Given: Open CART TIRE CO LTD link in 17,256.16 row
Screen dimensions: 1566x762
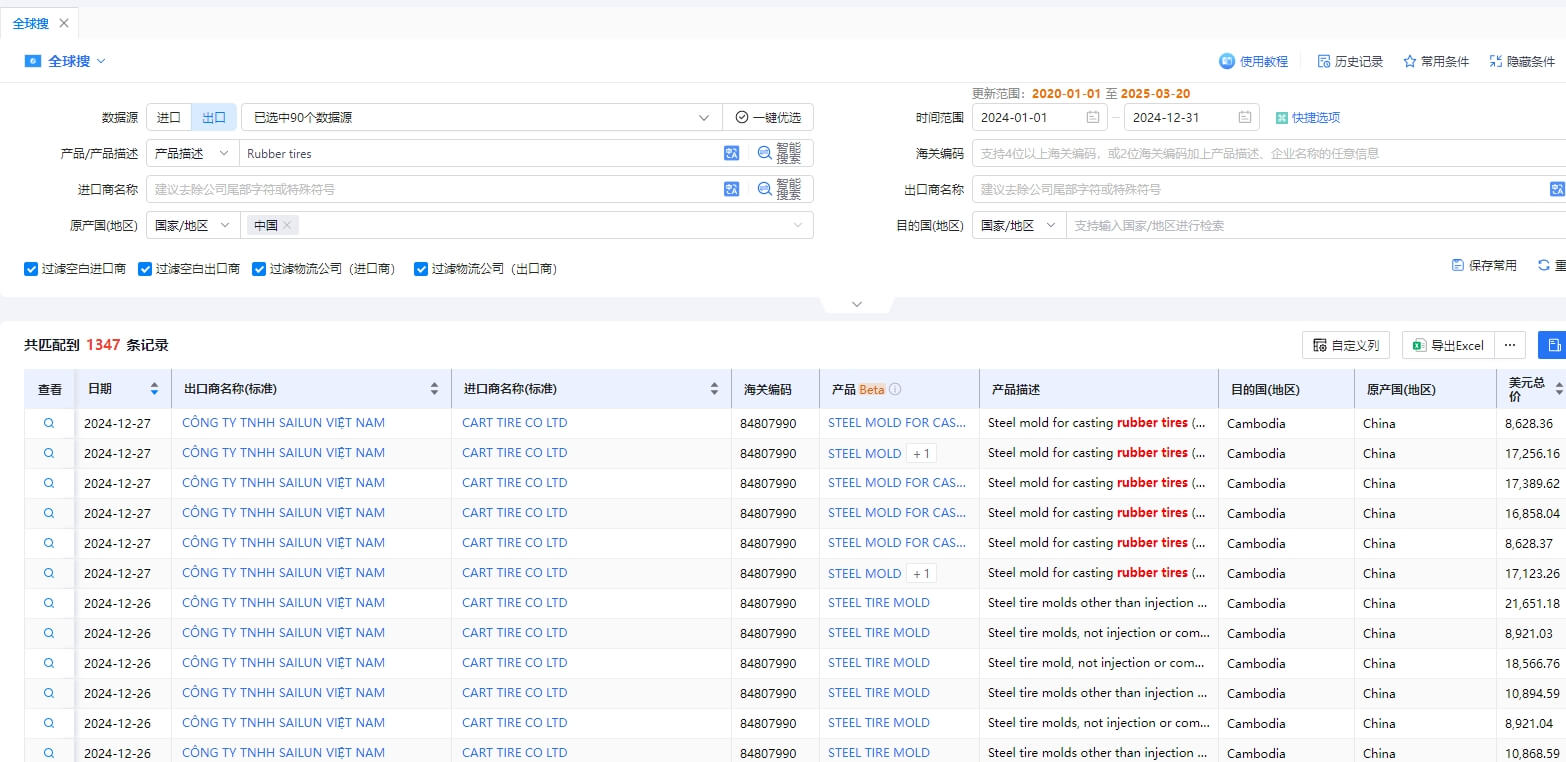Looking at the screenshot, I should pyautogui.click(x=514, y=453).
